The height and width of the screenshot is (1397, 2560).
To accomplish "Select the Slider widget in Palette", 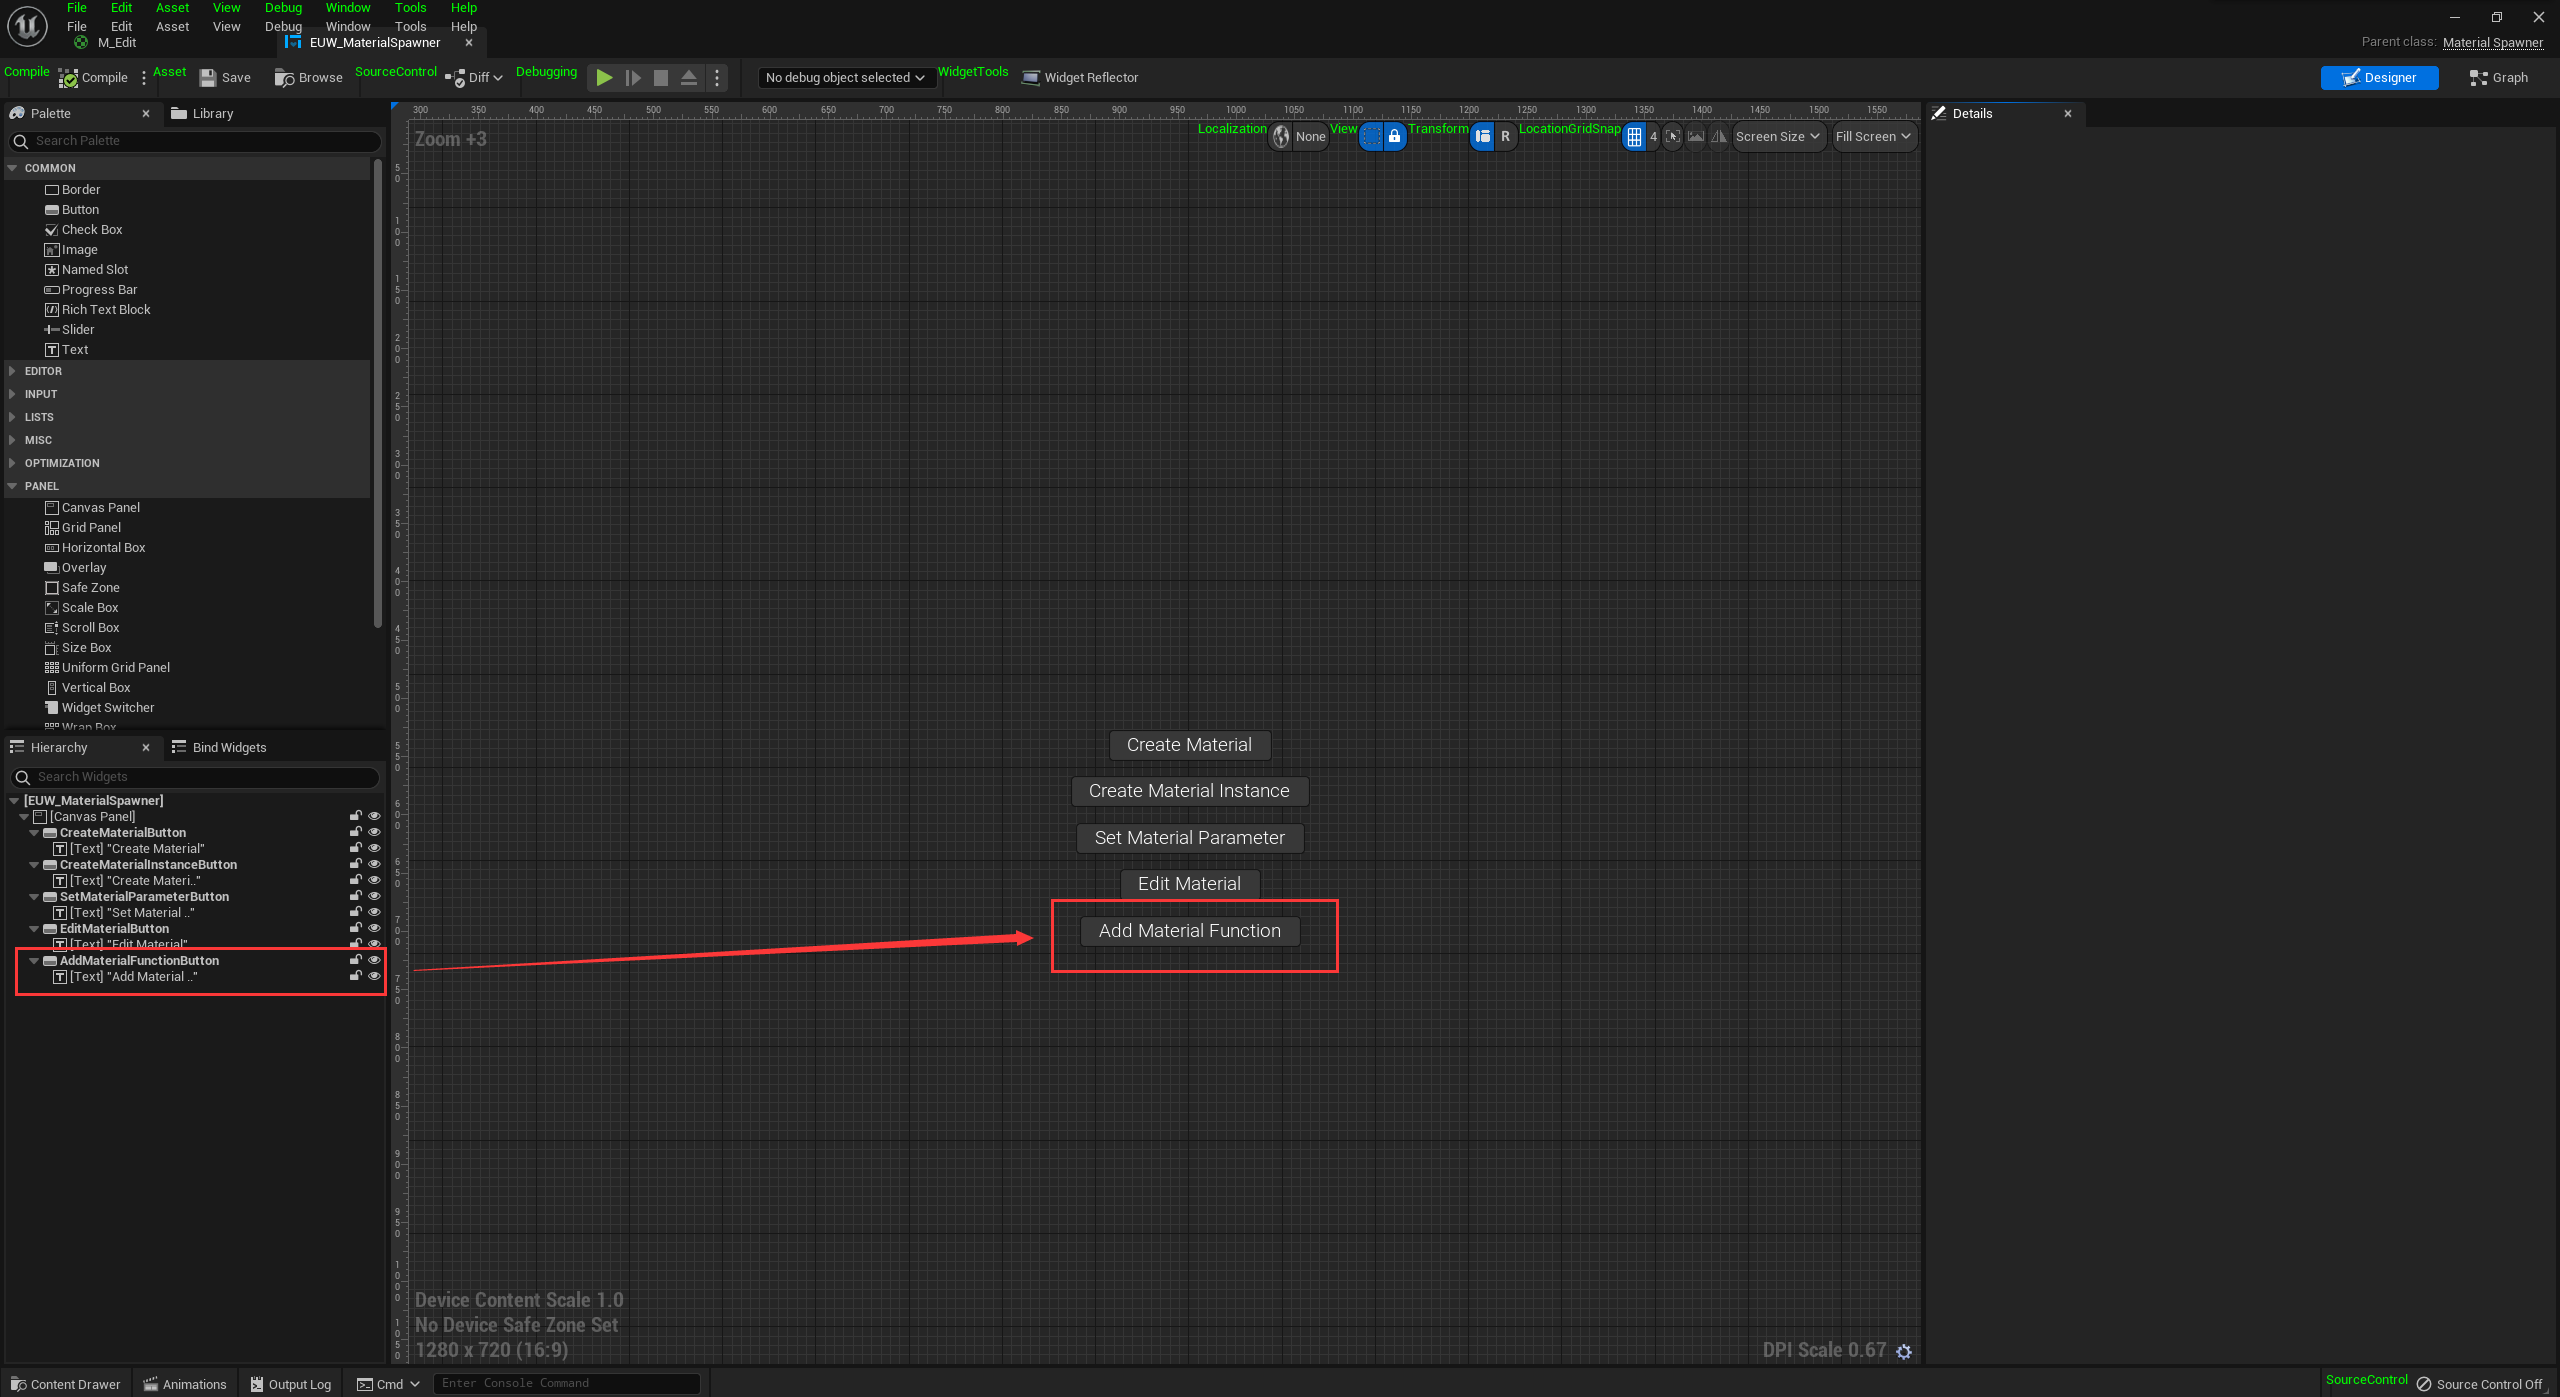I will (x=77, y=330).
